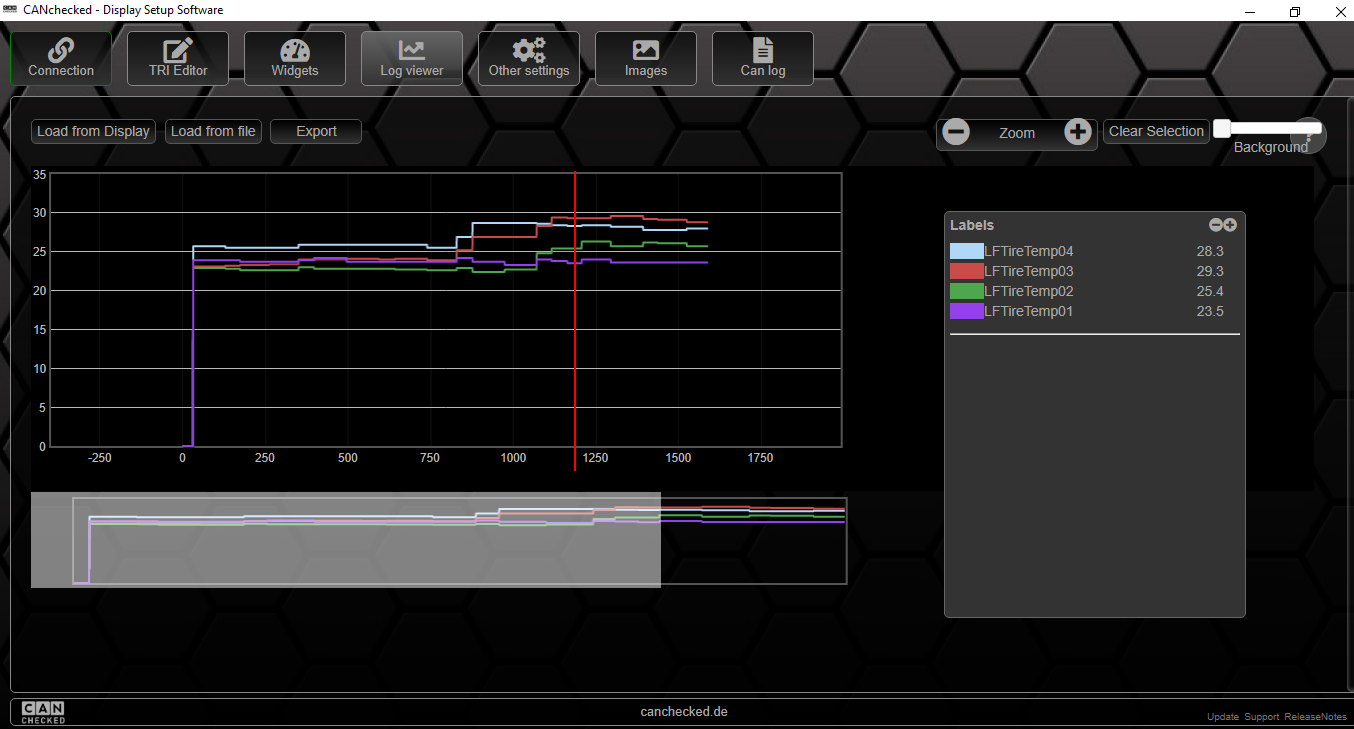Select the LFTireTemp03 label
1354x729 pixels.
tap(1029, 271)
